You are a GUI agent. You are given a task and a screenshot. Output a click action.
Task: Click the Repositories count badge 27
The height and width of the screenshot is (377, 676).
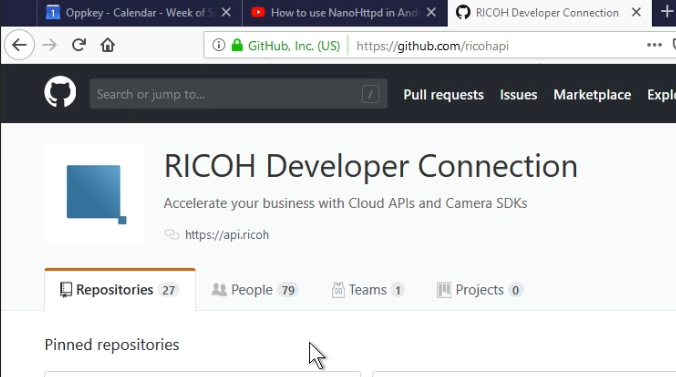(x=168, y=290)
